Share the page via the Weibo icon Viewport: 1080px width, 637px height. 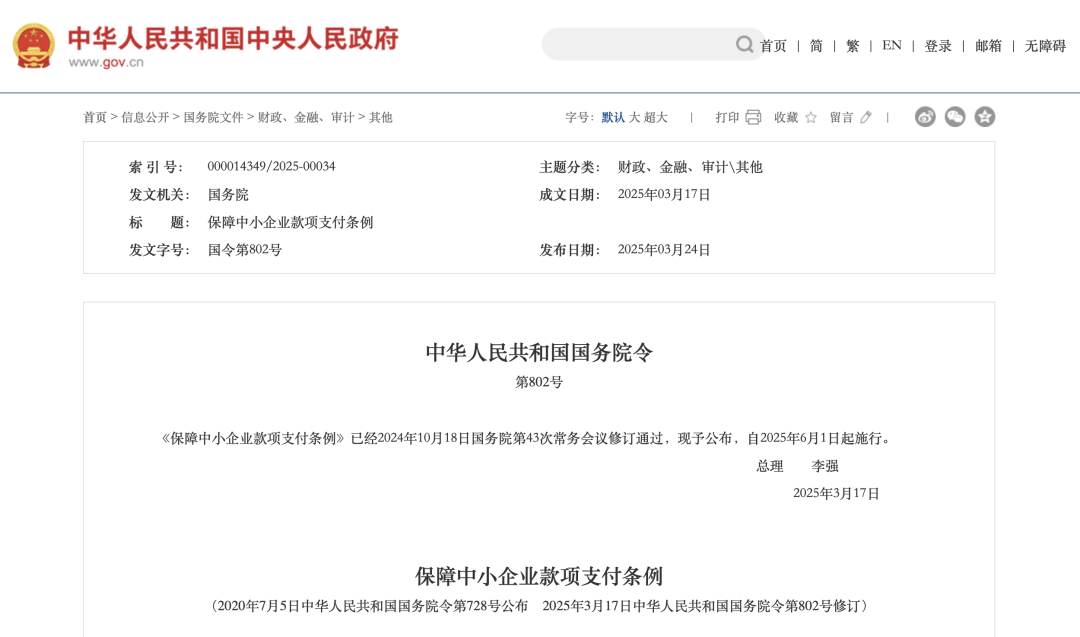pyautogui.click(x=925, y=116)
